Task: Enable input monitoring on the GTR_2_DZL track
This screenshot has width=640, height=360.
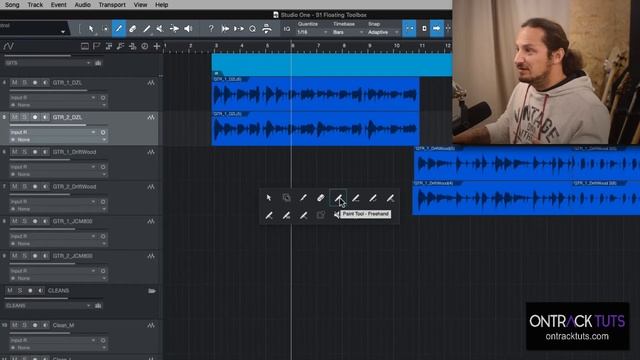Action: (x=45, y=117)
